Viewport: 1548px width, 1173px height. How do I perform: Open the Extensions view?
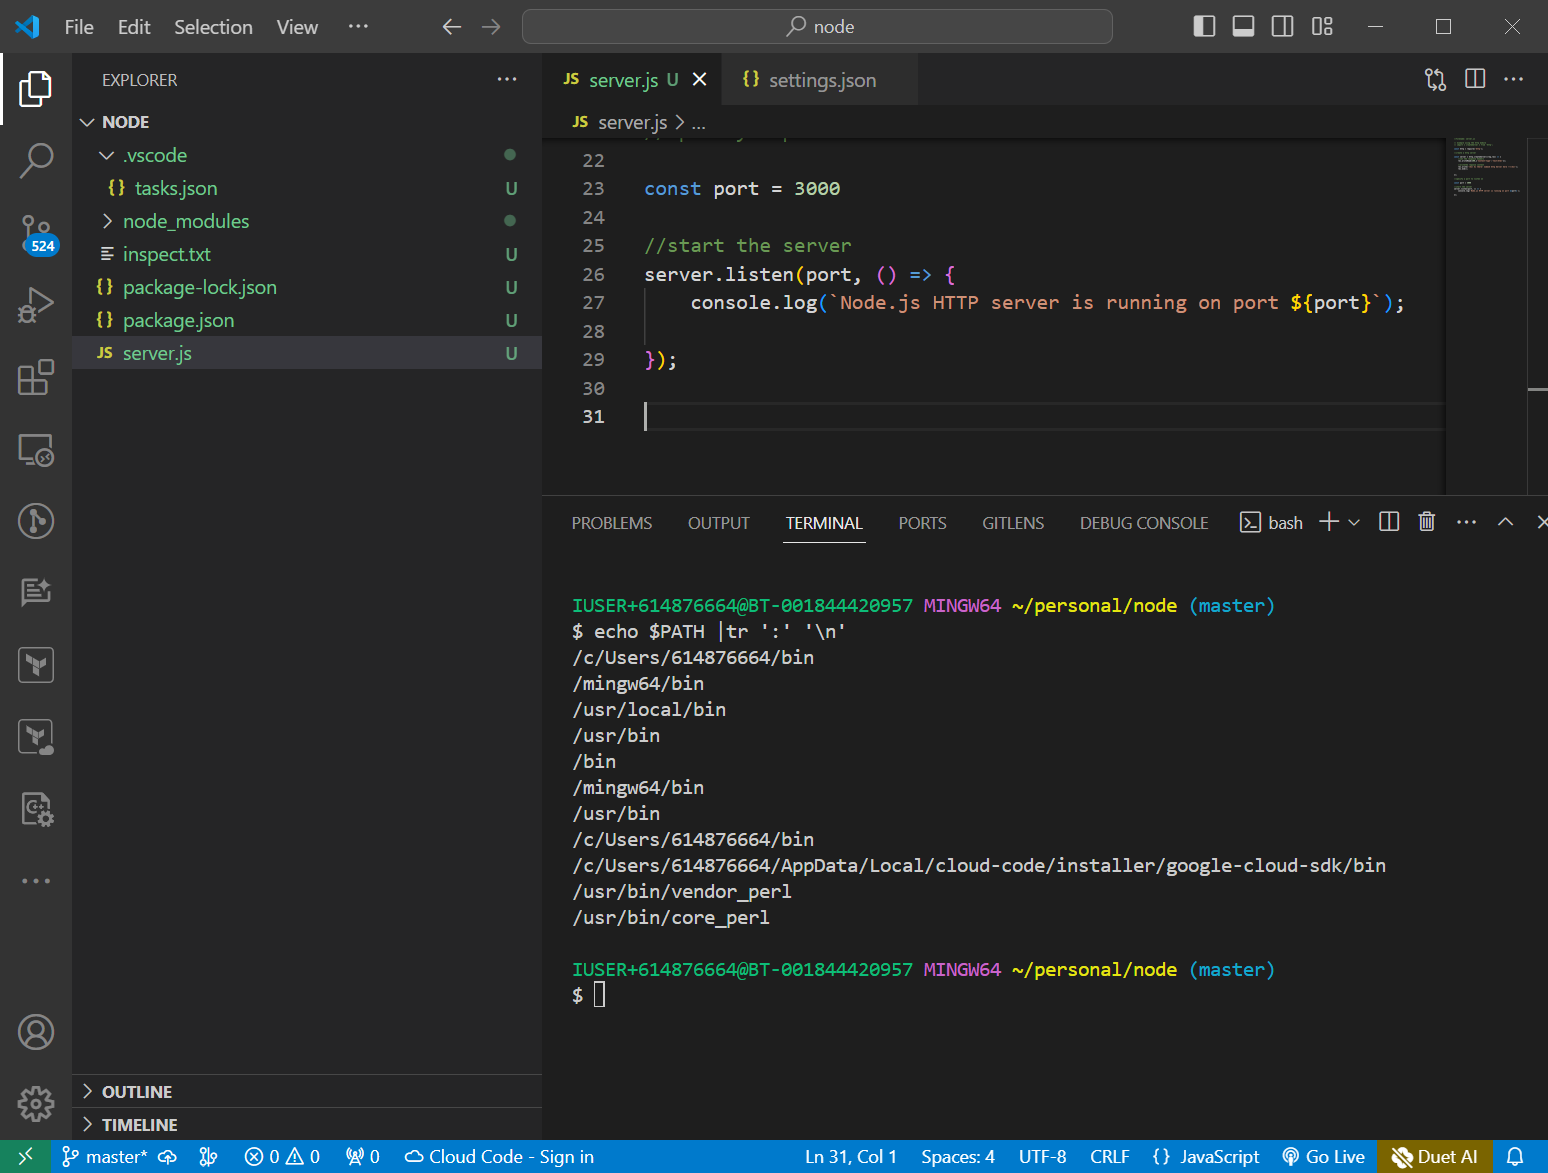tap(36, 378)
